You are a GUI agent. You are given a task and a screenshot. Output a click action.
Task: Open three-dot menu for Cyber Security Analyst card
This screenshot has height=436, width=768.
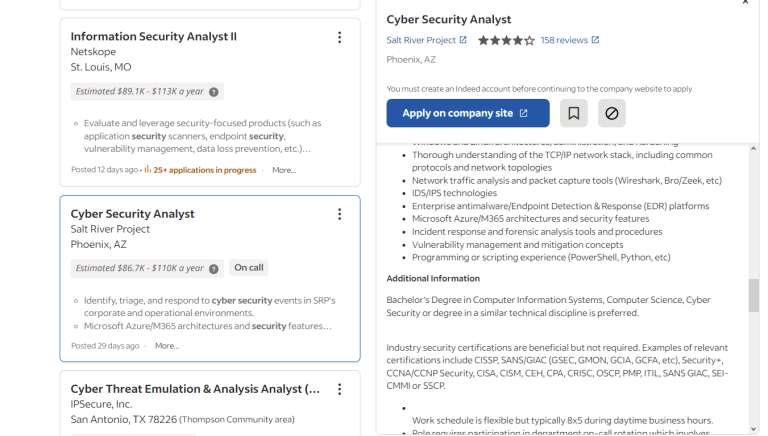pos(339,214)
